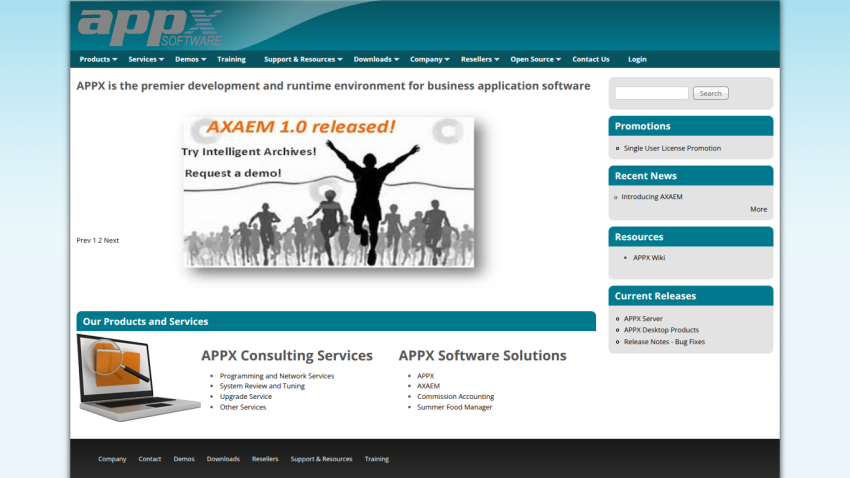Open Programming and Network Services link
The width and height of the screenshot is (850, 478).
tap(276, 376)
